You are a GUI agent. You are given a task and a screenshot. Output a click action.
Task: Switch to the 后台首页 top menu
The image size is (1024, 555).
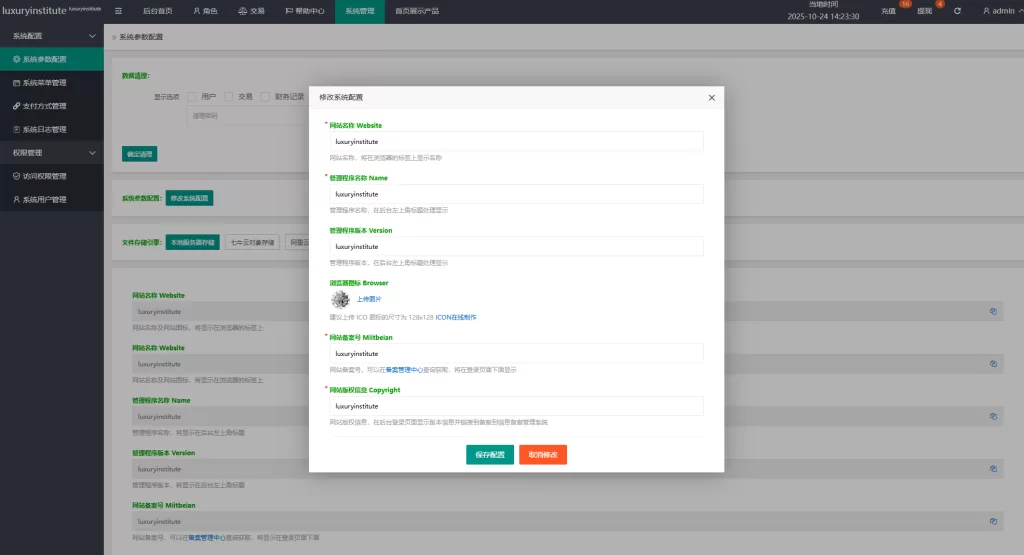[x=151, y=11]
